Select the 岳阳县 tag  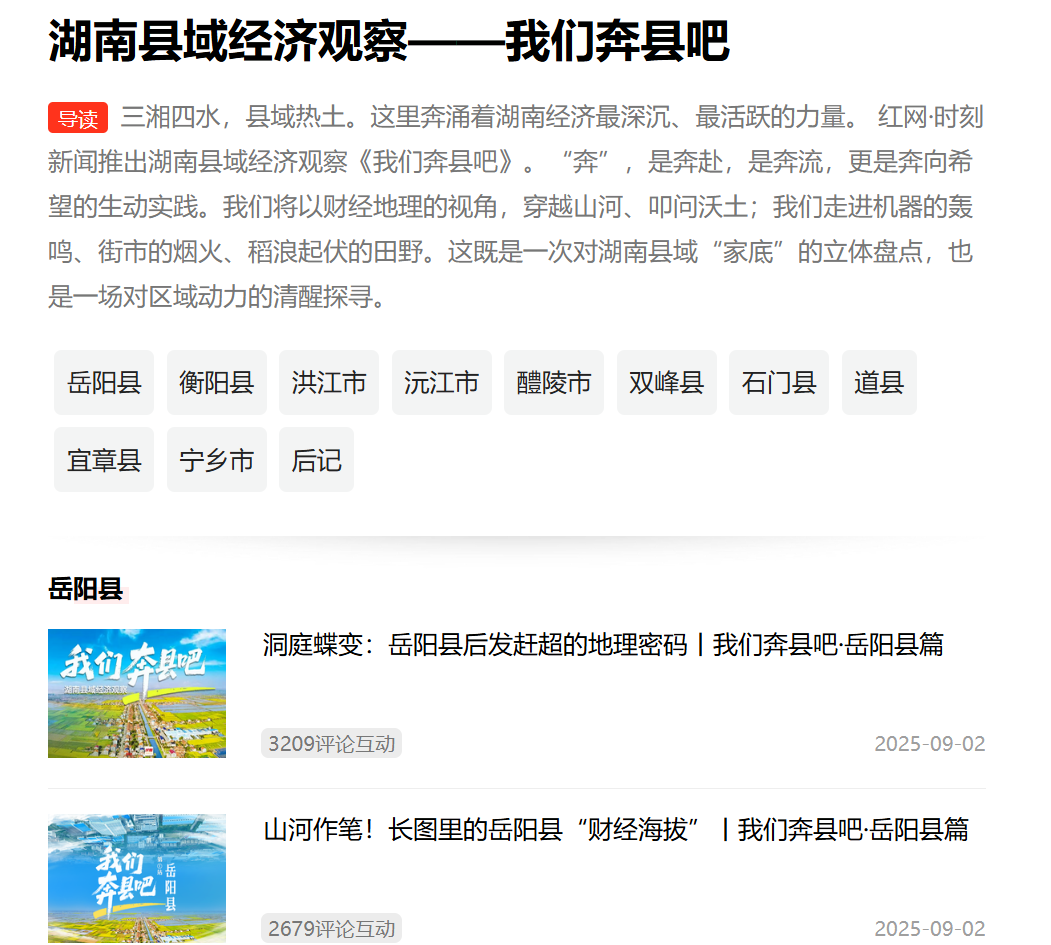pos(104,383)
